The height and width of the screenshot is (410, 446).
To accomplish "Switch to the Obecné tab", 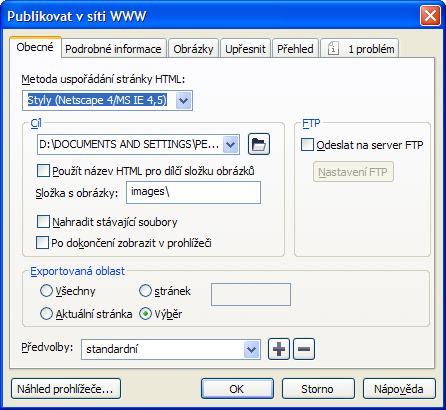I will click(35, 47).
